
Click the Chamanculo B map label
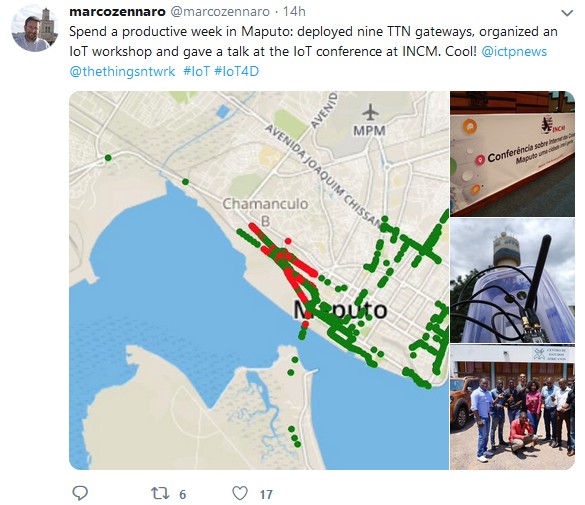pos(265,212)
